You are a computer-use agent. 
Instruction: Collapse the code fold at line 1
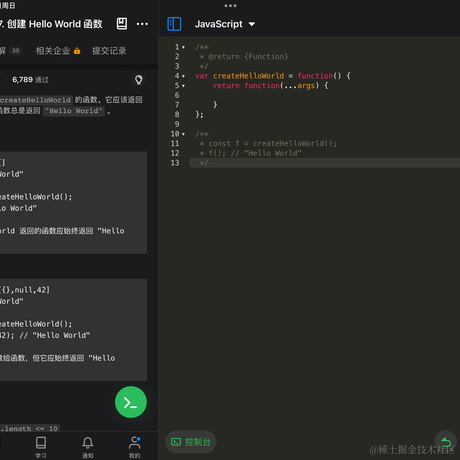pos(183,47)
